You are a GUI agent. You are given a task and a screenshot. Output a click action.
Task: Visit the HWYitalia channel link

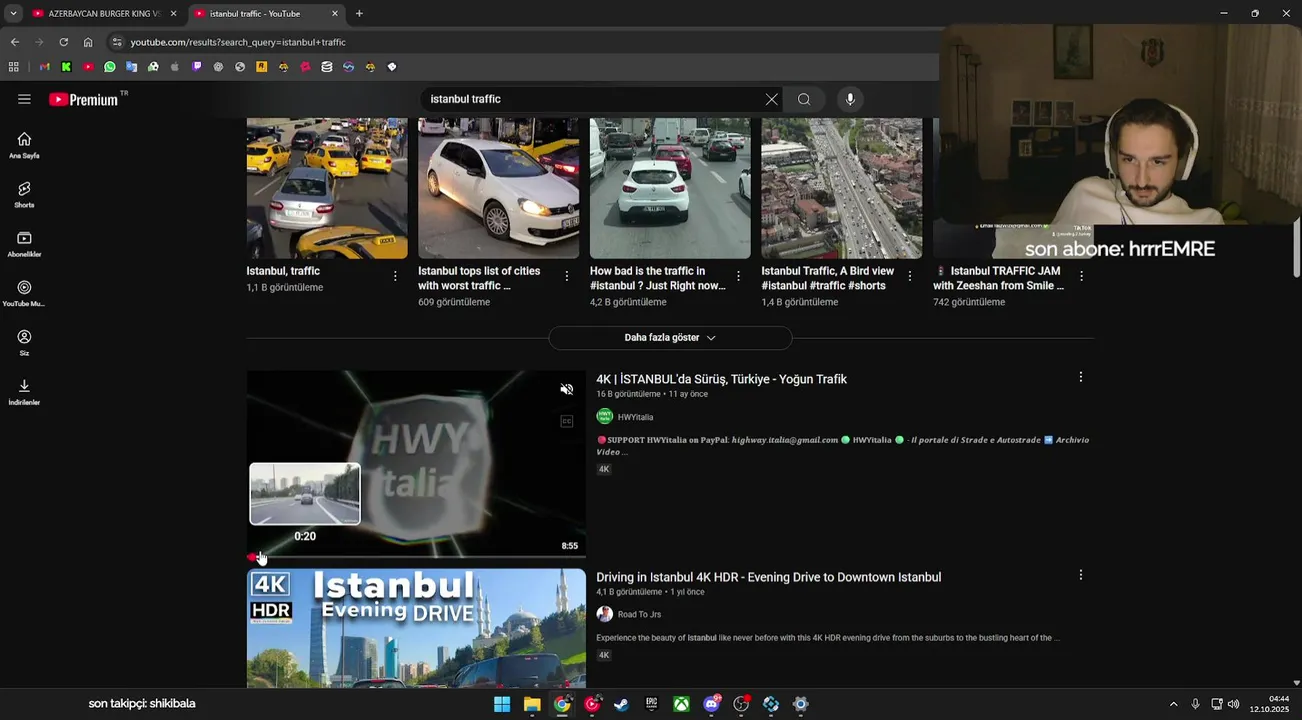point(635,417)
